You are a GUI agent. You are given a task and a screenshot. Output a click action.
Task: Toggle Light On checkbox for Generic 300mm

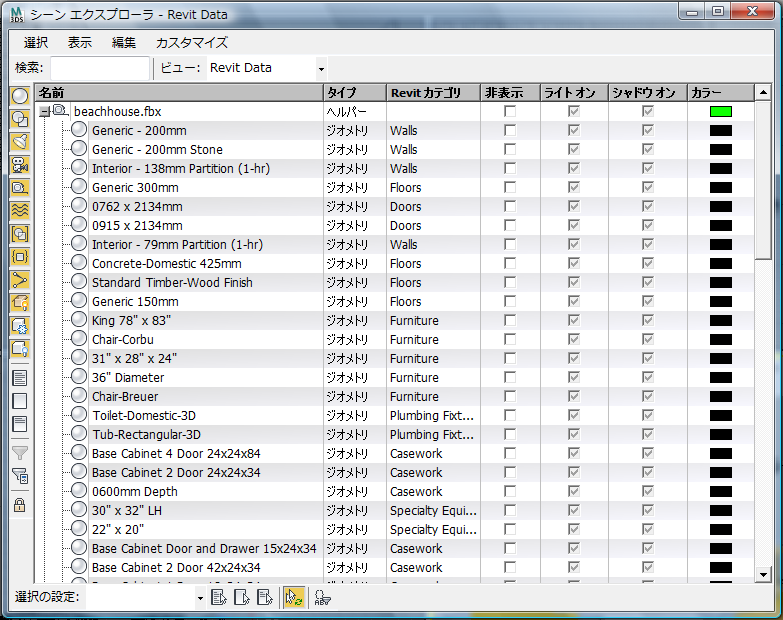coord(574,187)
